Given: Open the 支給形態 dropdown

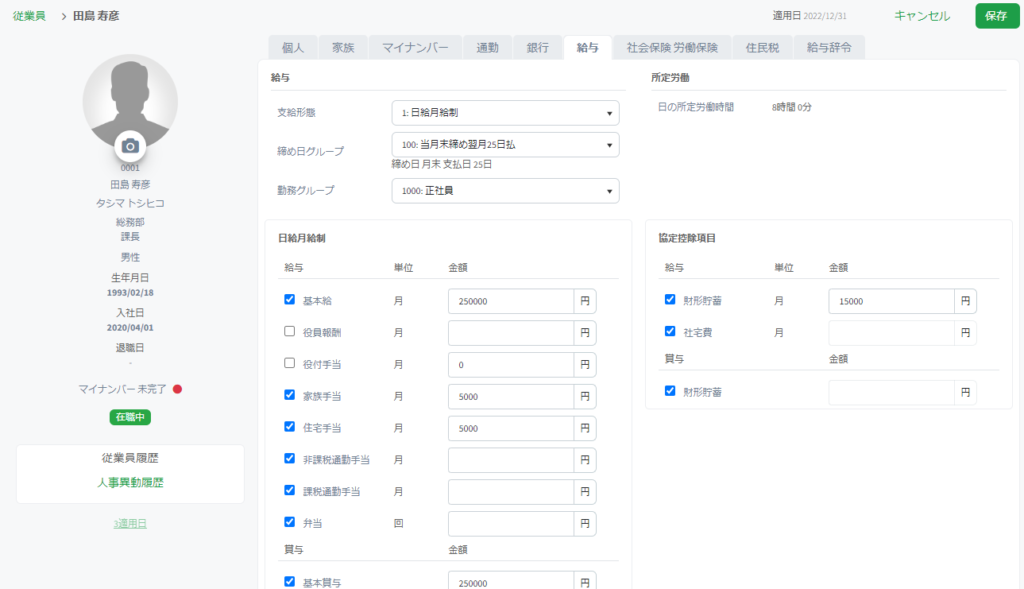Looking at the screenshot, I should [x=505, y=113].
